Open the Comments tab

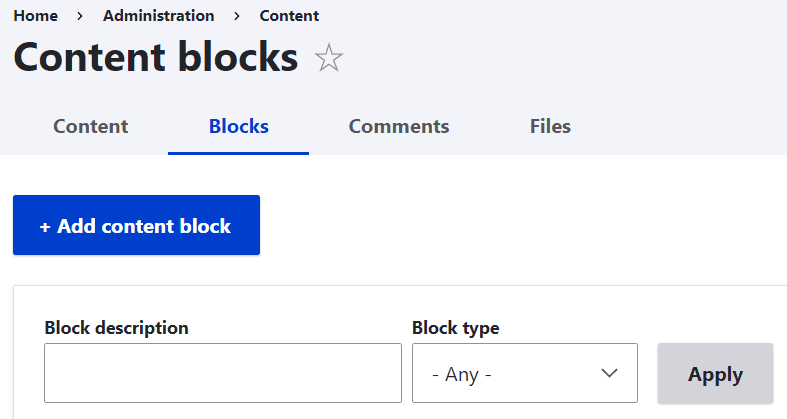pyautogui.click(x=398, y=126)
